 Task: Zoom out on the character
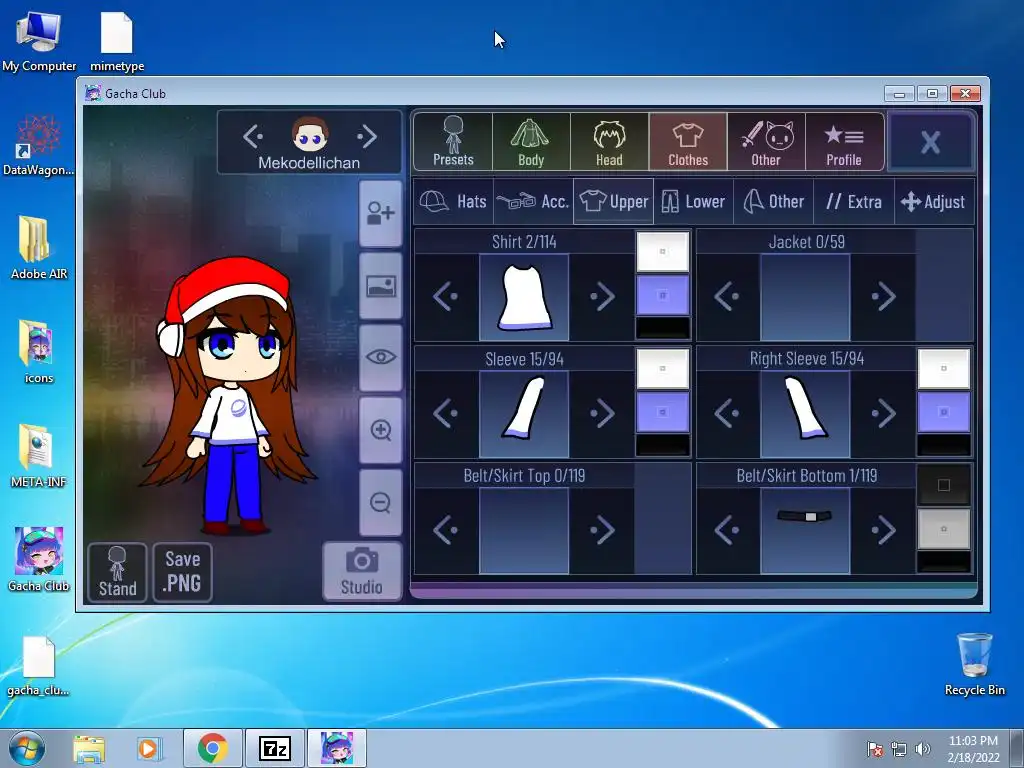[x=381, y=502]
